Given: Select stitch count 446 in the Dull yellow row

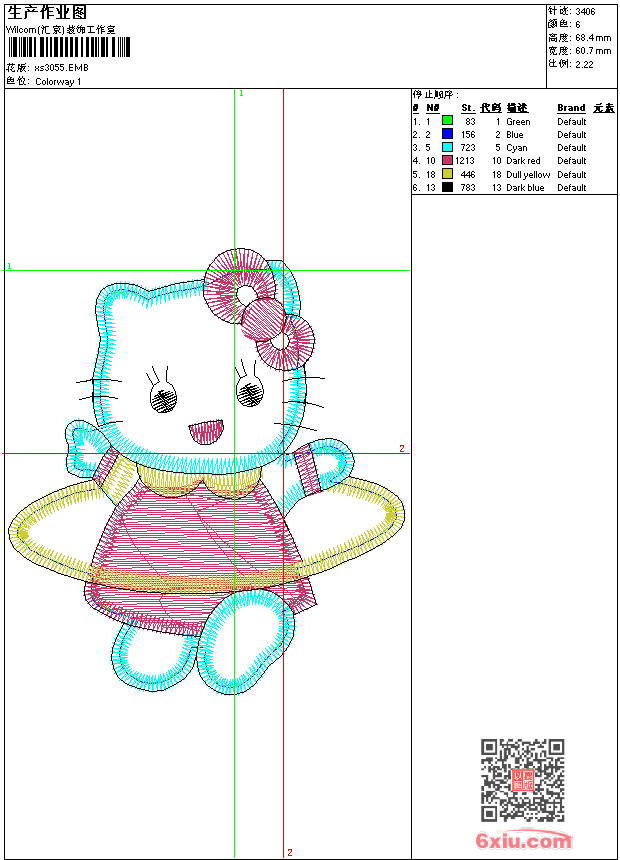Looking at the screenshot, I should coord(468,174).
